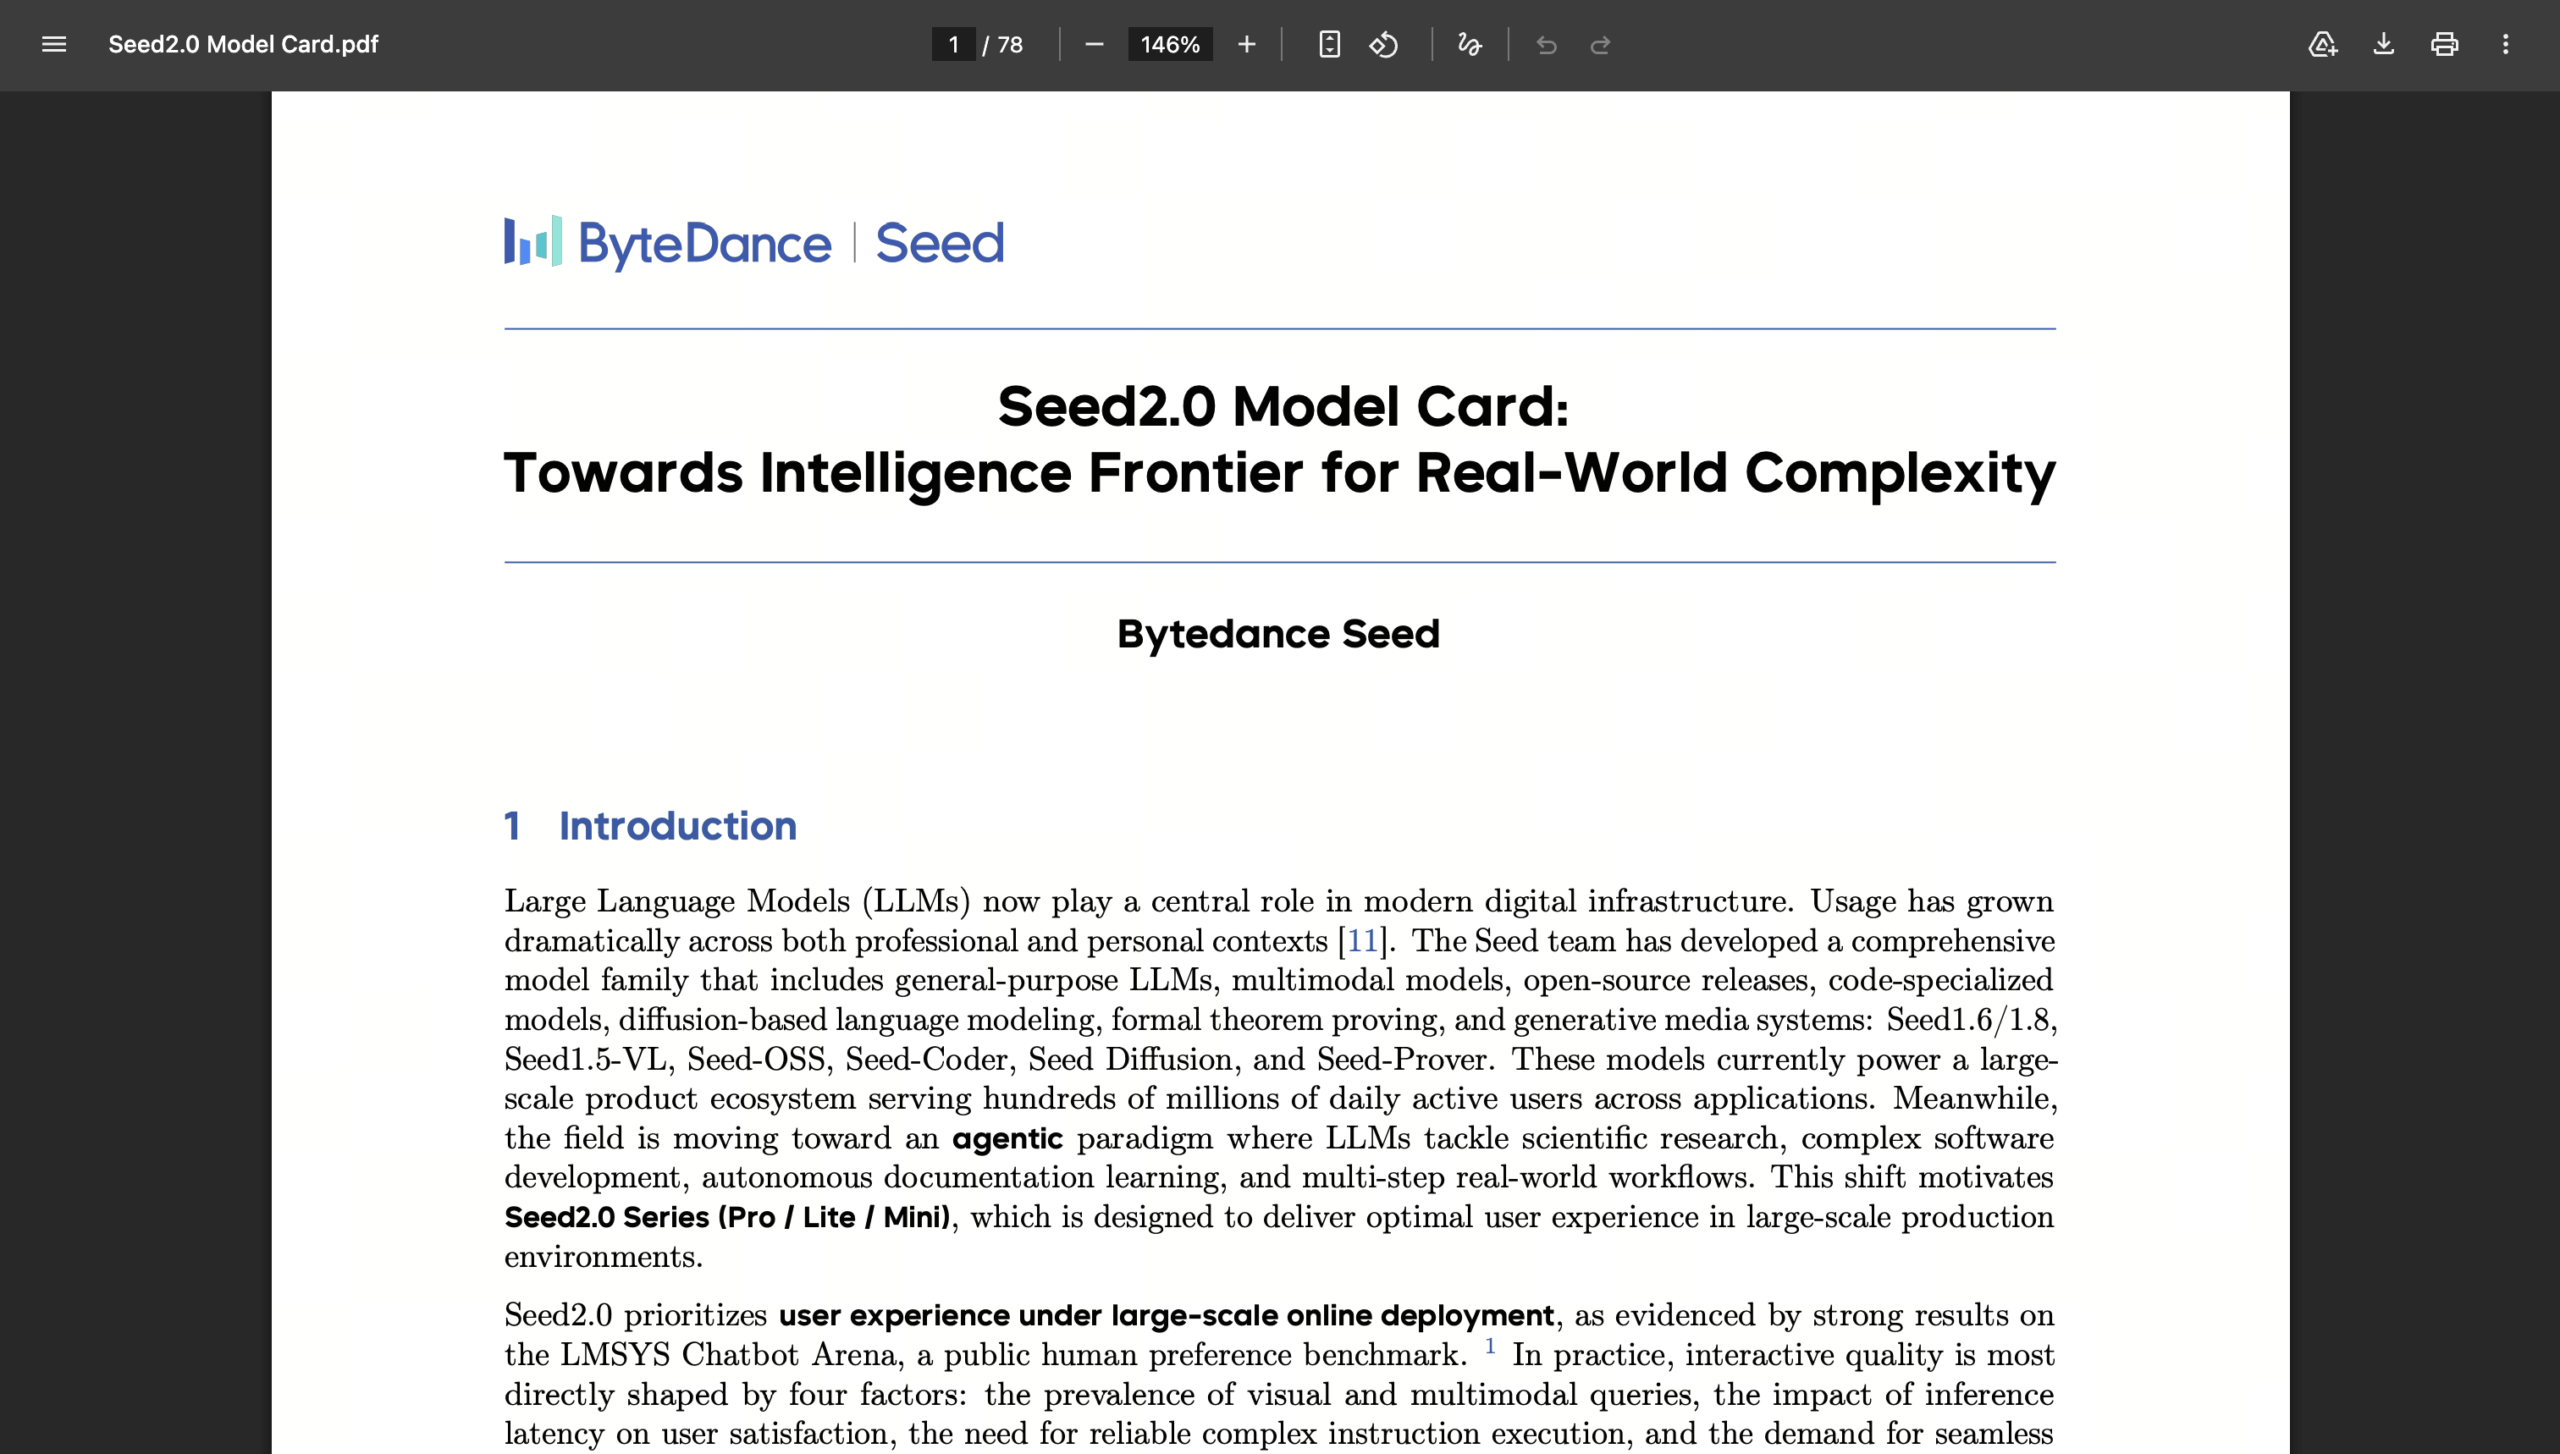Click the ByteDance Seed logo
The width and height of the screenshot is (2560, 1454).
click(754, 242)
